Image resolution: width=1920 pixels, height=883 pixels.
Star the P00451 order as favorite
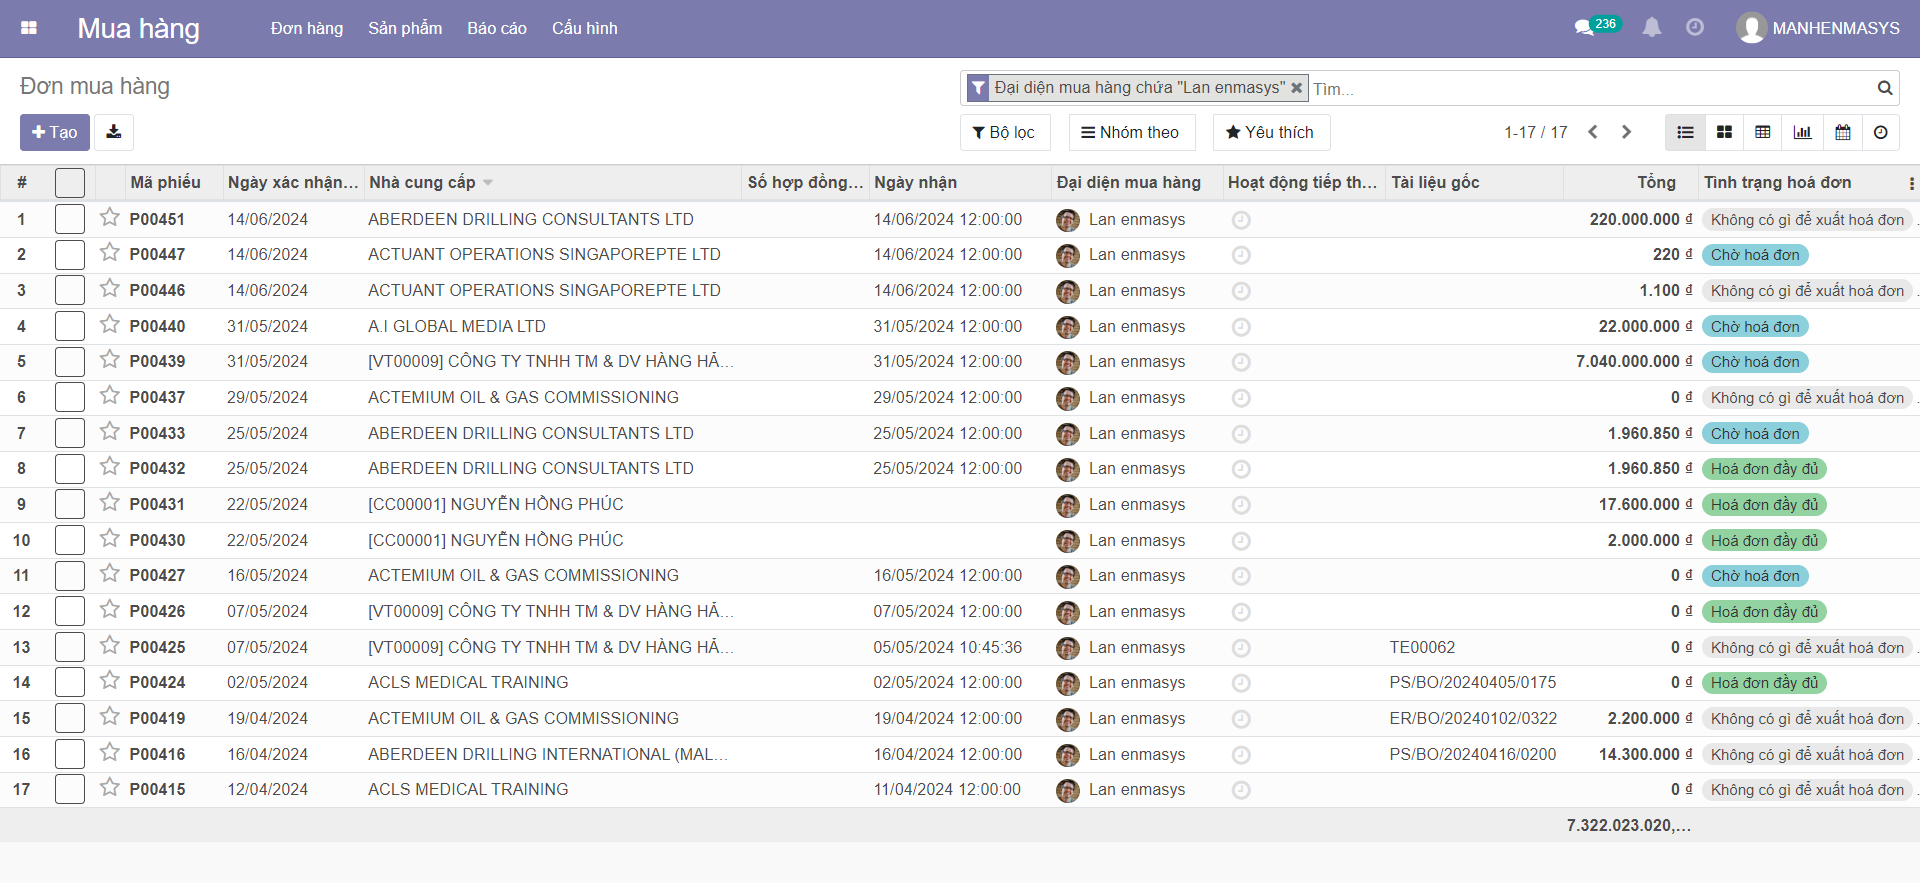click(x=110, y=218)
